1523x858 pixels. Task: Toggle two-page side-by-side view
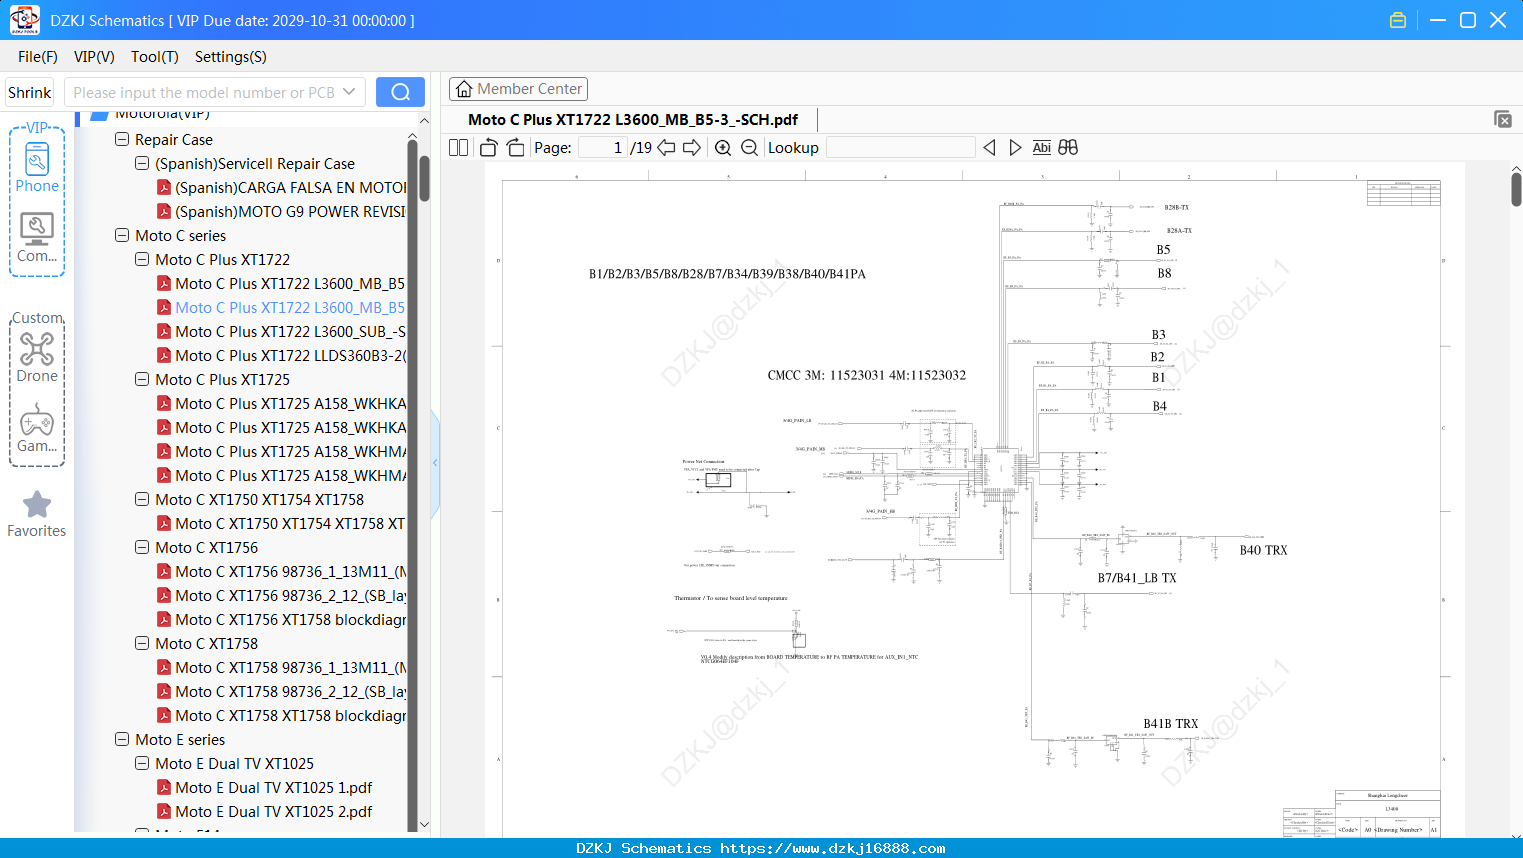(458, 148)
